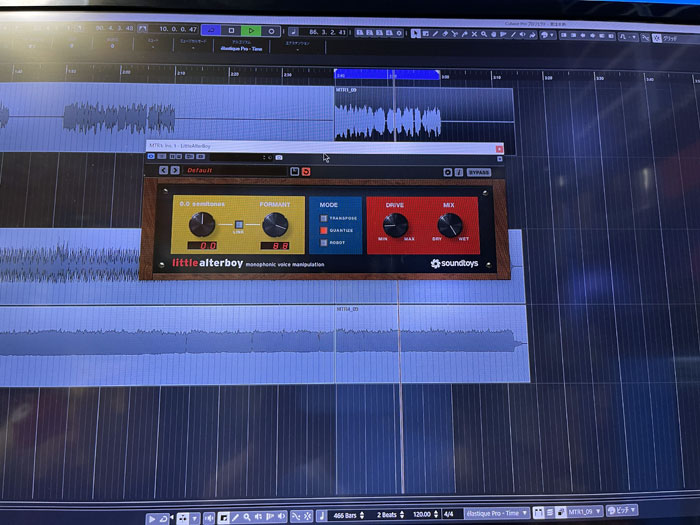Select the Split scissors tool
This screenshot has height=525, width=700.
pos(455,34)
